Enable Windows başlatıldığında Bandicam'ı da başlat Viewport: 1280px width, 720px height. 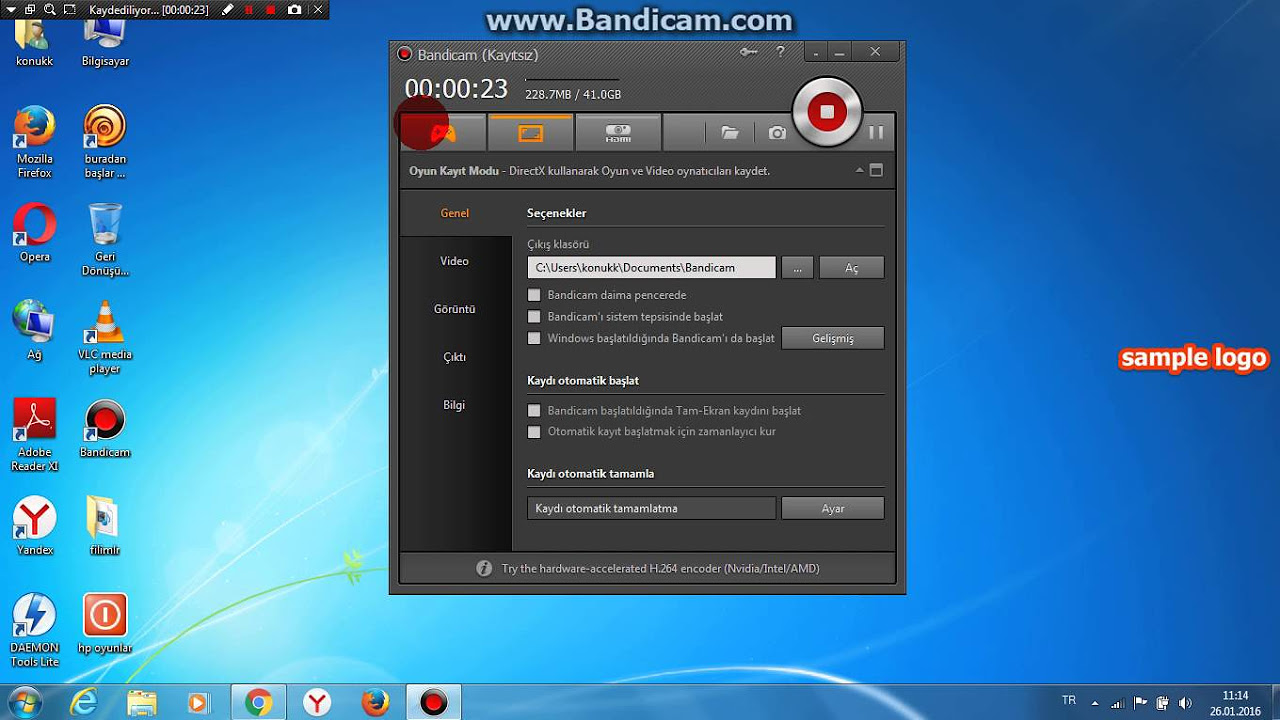(x=534, y=338)
